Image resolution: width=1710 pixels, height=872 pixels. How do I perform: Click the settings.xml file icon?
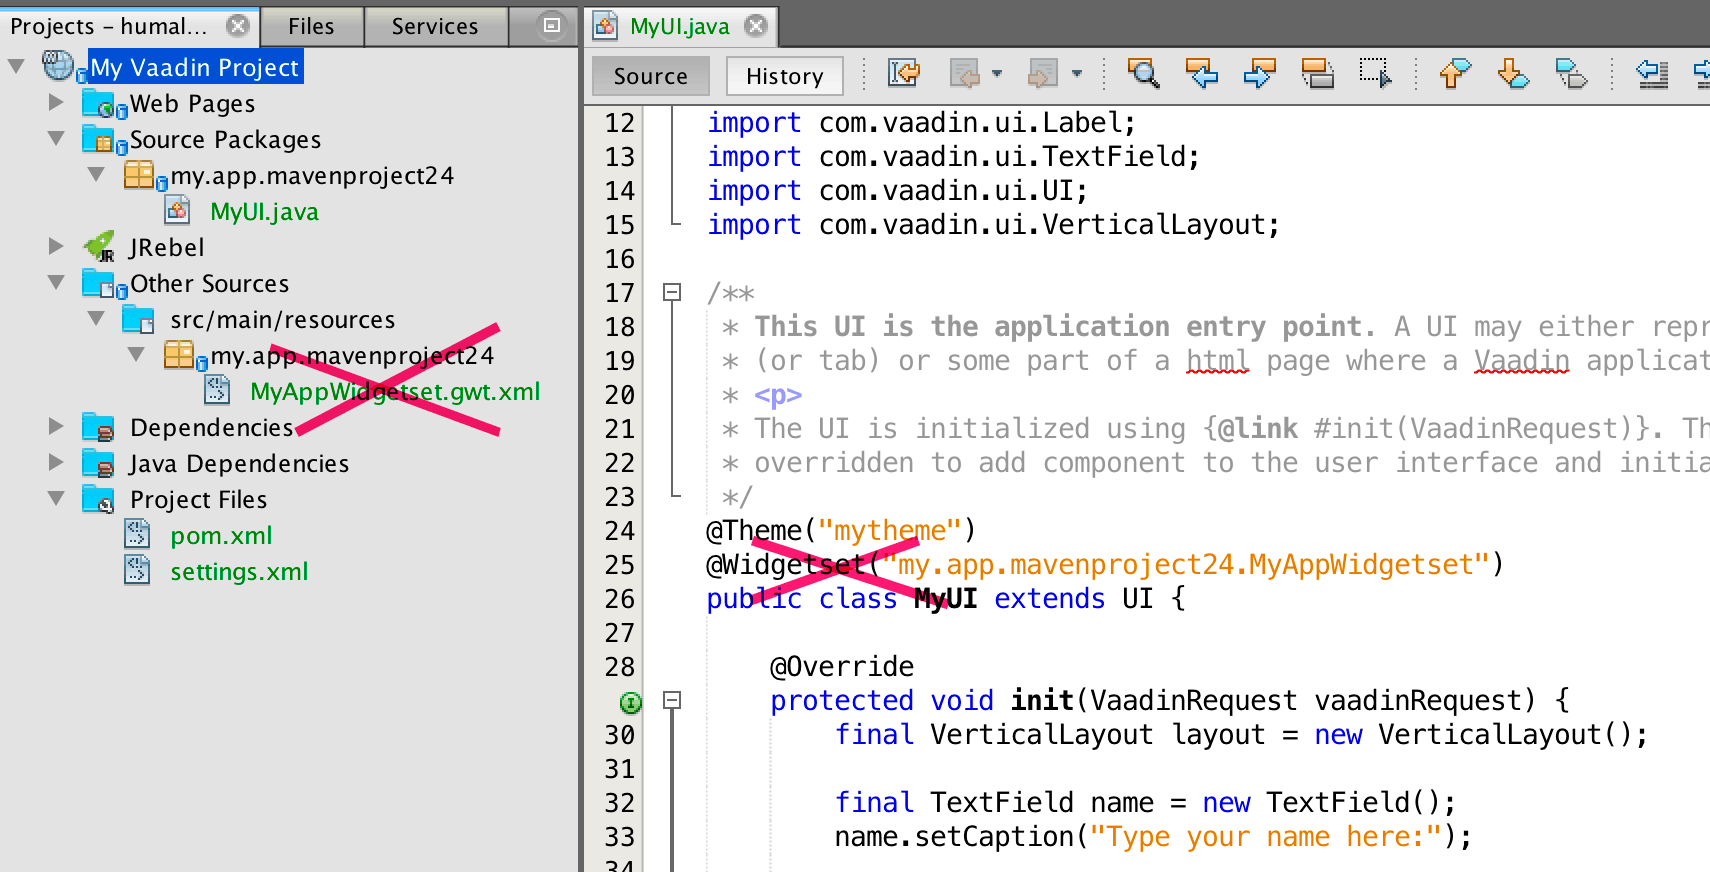tap(137, 570)
